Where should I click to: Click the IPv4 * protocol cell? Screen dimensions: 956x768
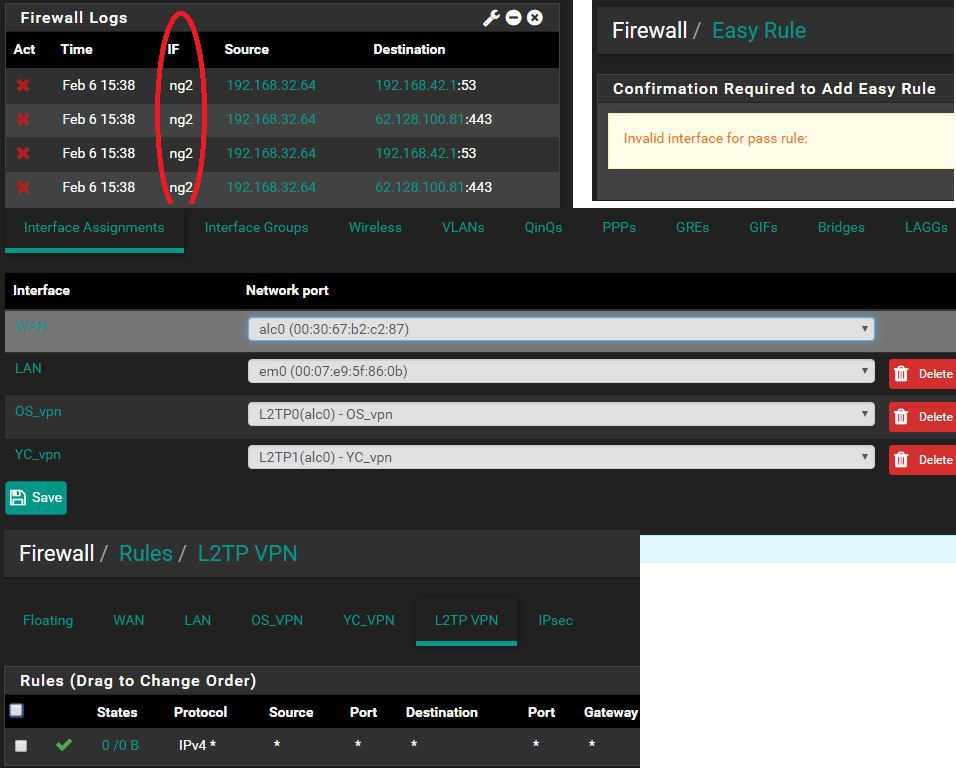click(197, 745)
